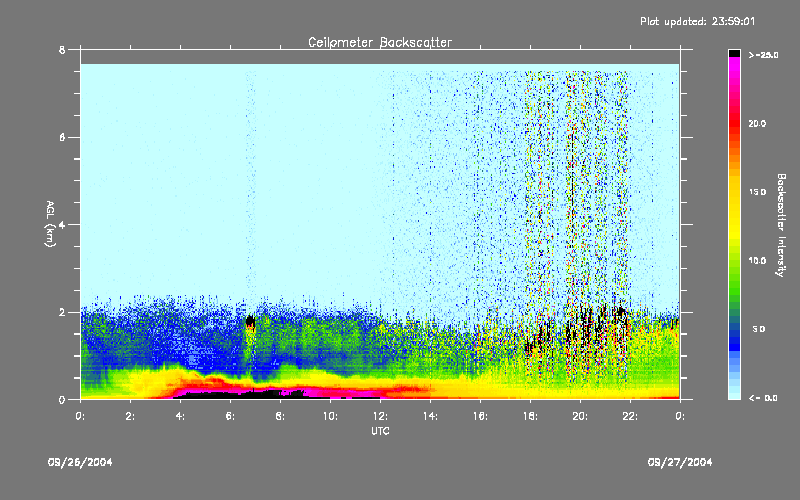Click the "5.0" colorbar value label
Viewport: 800px width, 500px height.
click(x=759, y=330)
